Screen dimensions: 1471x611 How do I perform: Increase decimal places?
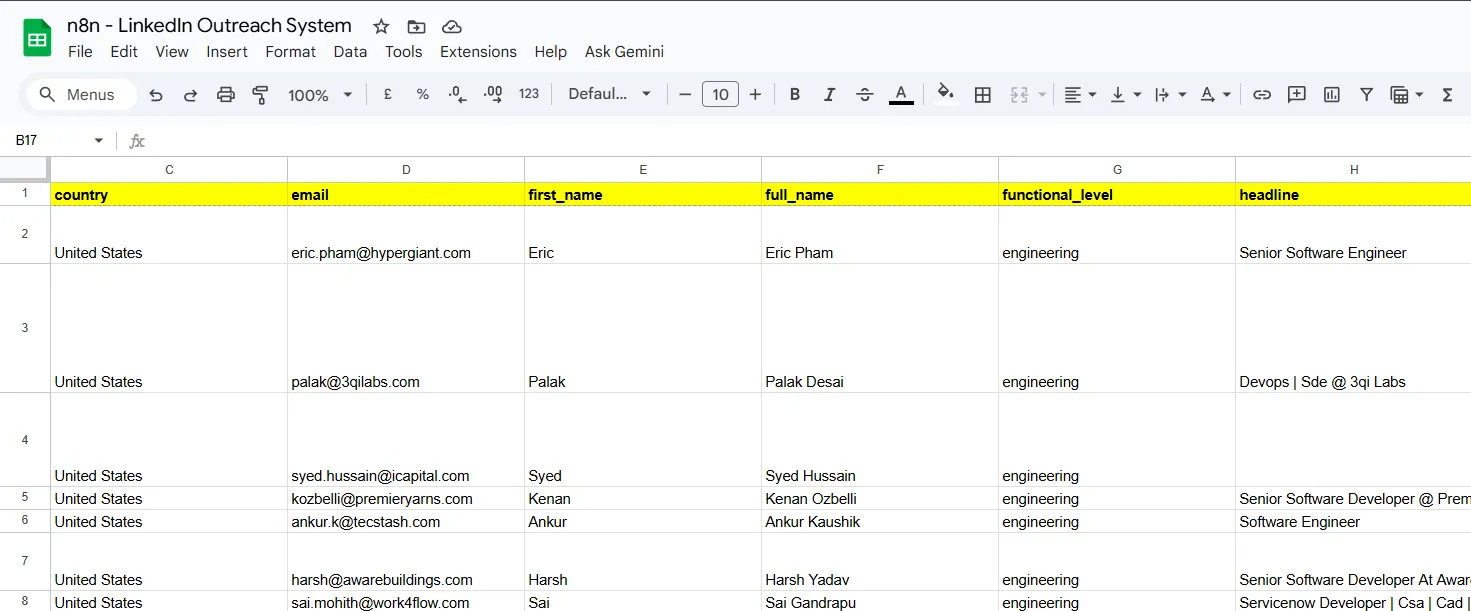(493, 94)
